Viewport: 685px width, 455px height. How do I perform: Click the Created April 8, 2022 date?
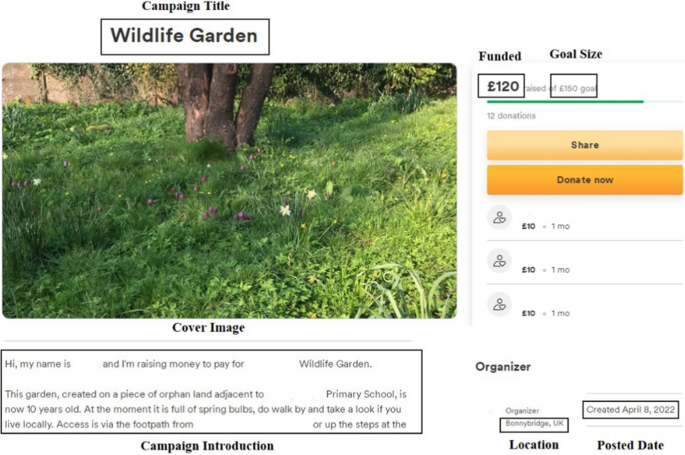pos(630,409)
